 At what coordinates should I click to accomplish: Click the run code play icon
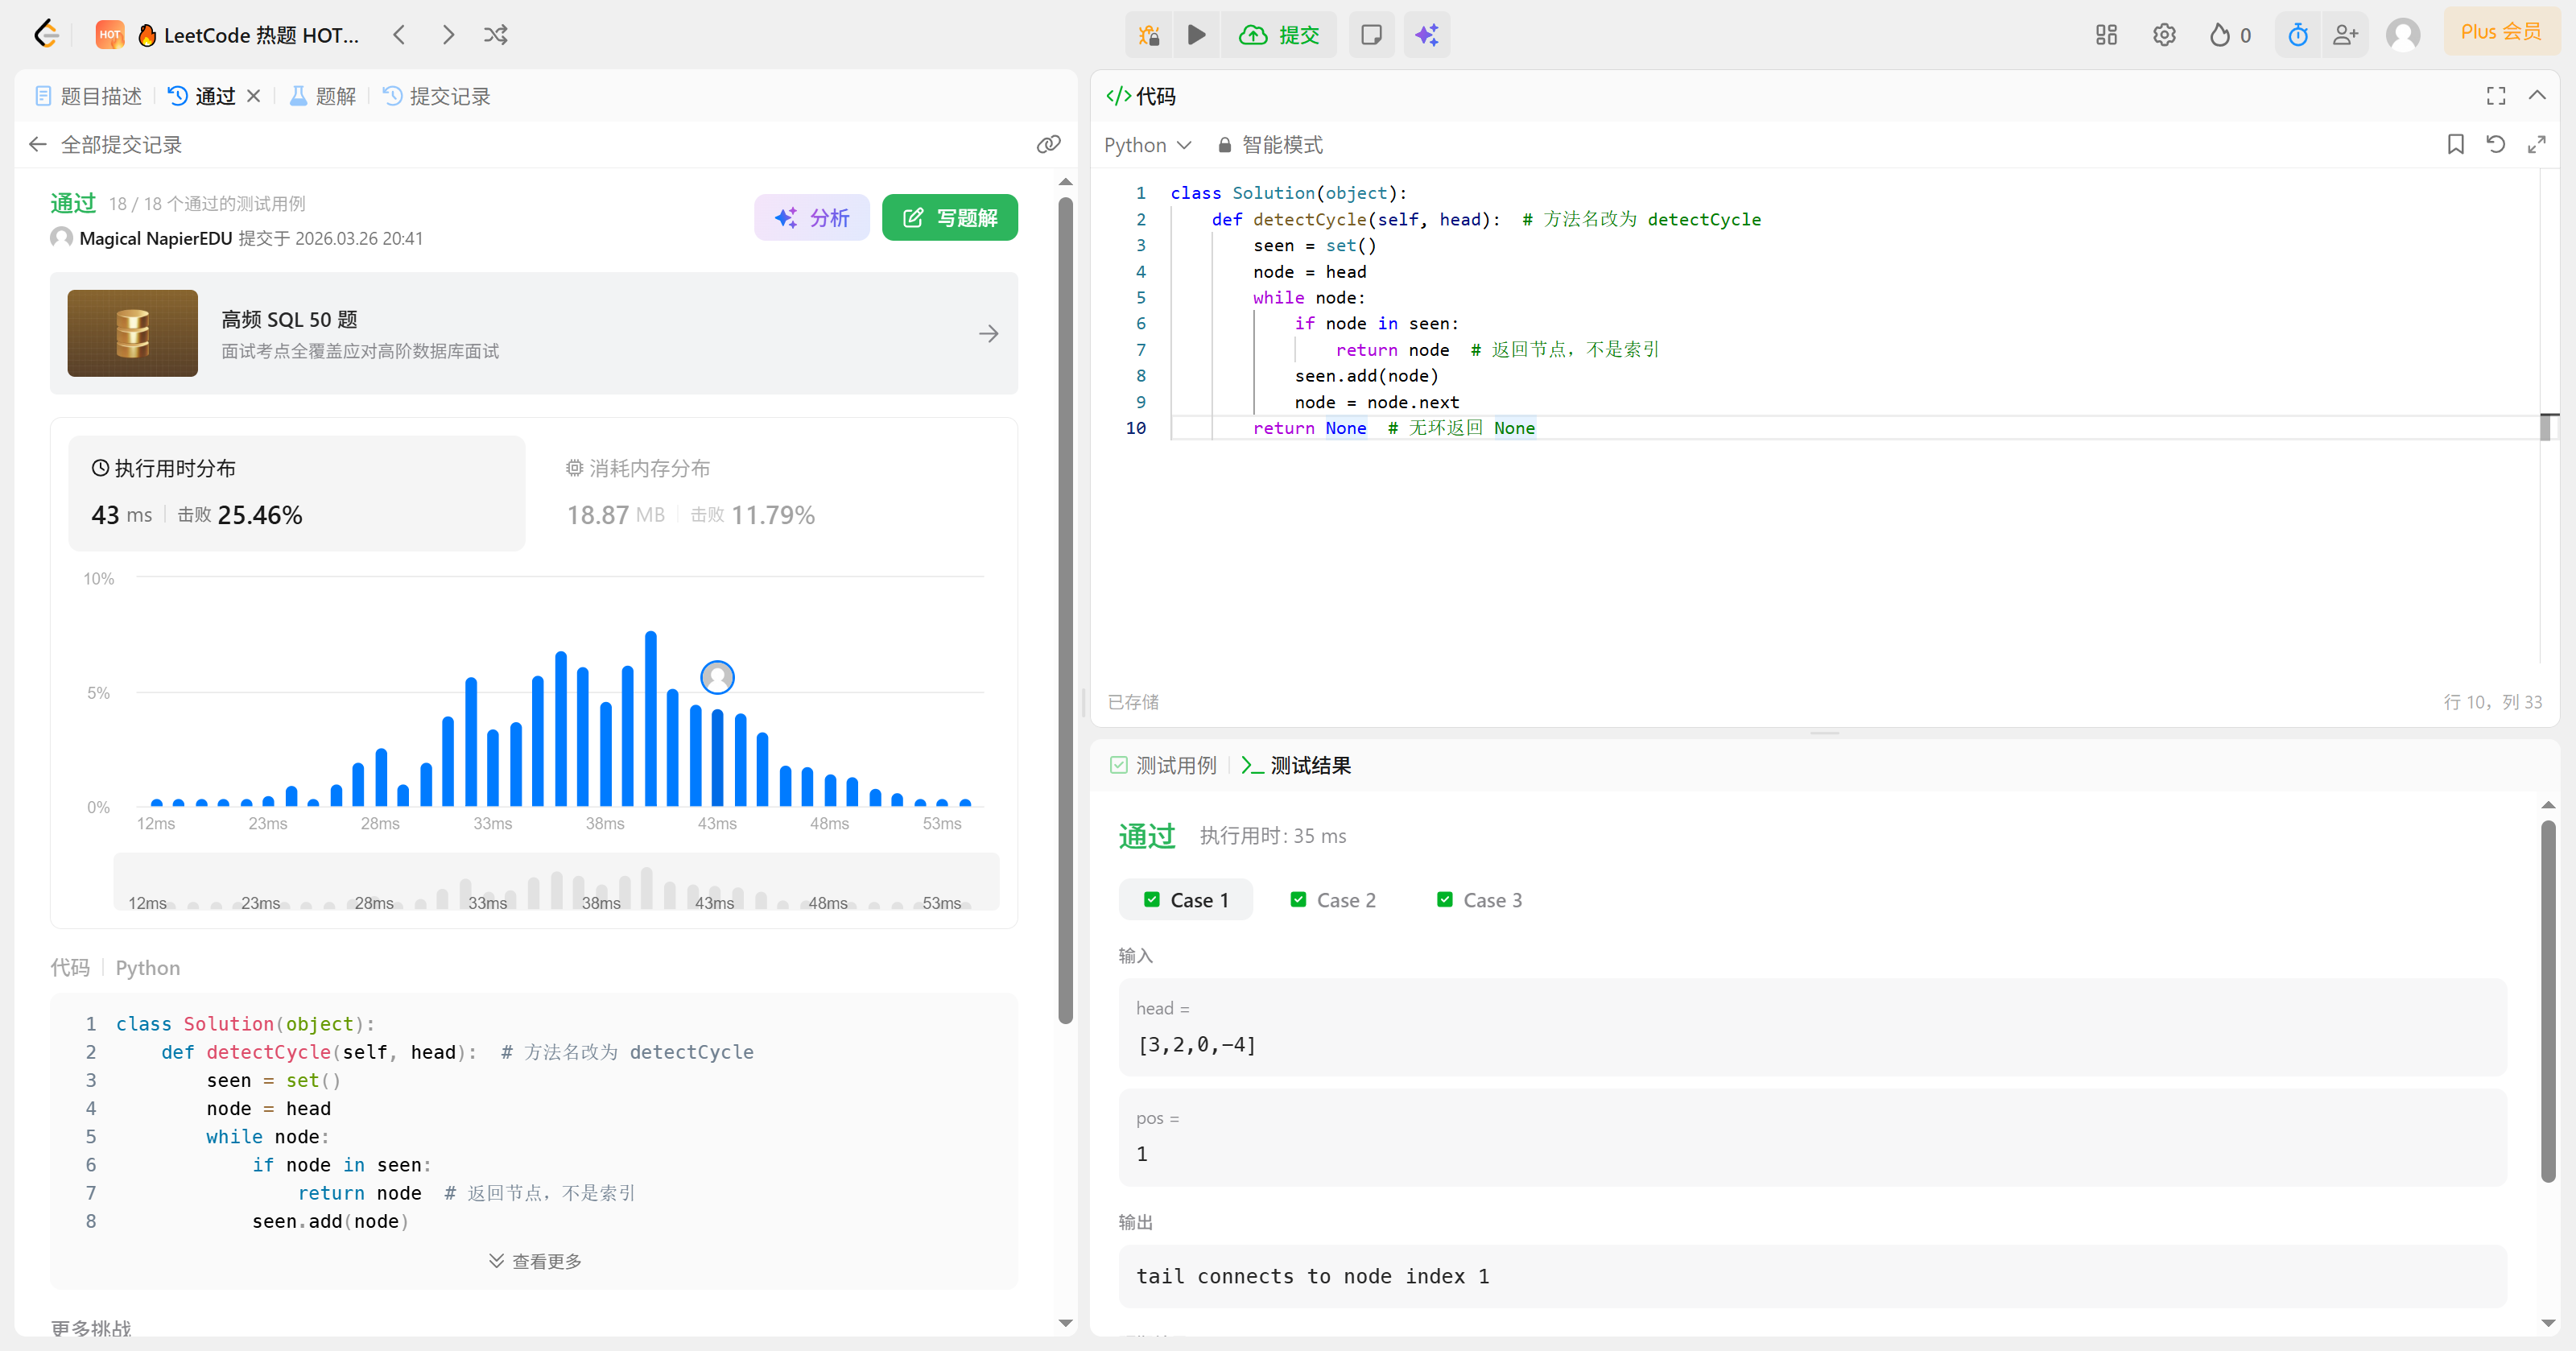(1196, 35)
